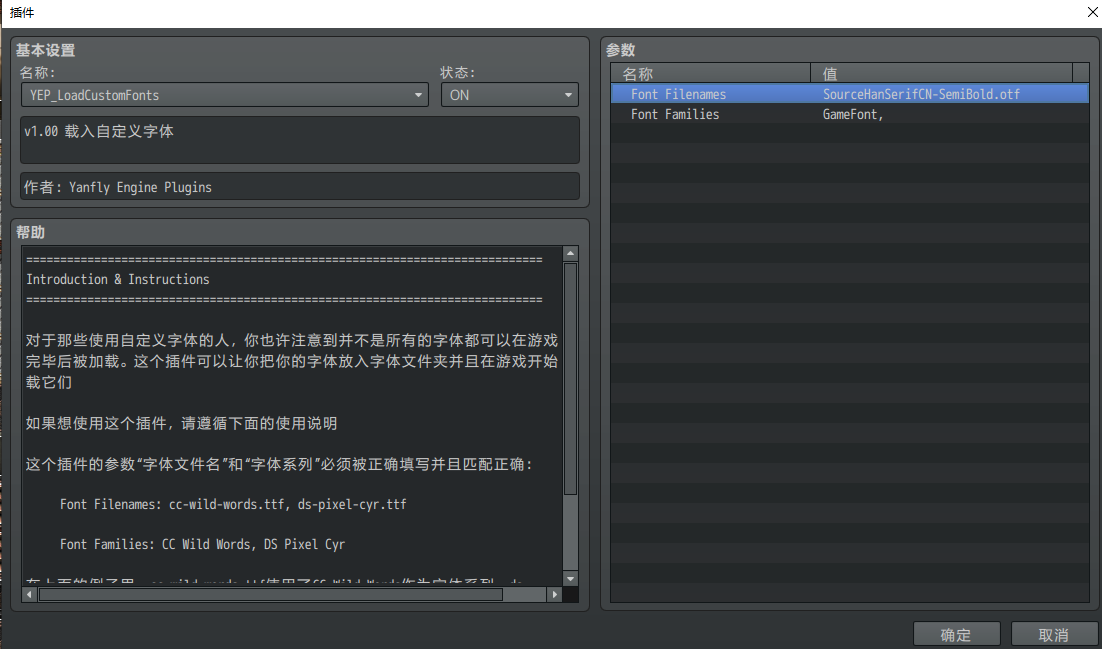Click help line 如果想使用这个插件
Viewport: 1102px width, 649px height.
tap(181, 423)
